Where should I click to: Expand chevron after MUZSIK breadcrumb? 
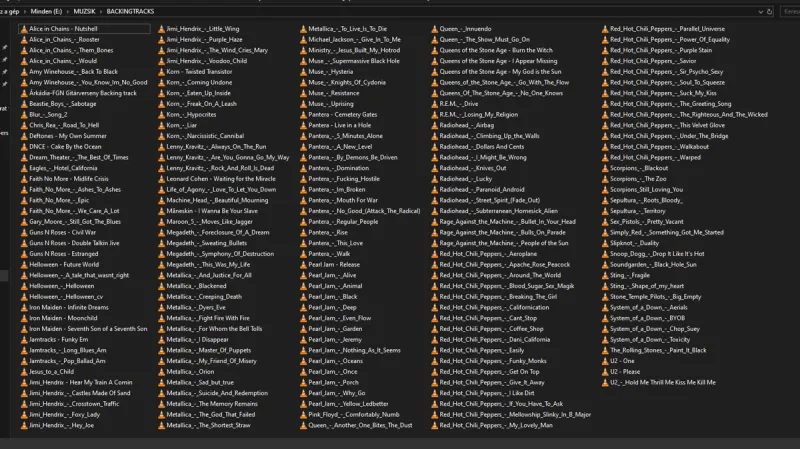point(101,11)
